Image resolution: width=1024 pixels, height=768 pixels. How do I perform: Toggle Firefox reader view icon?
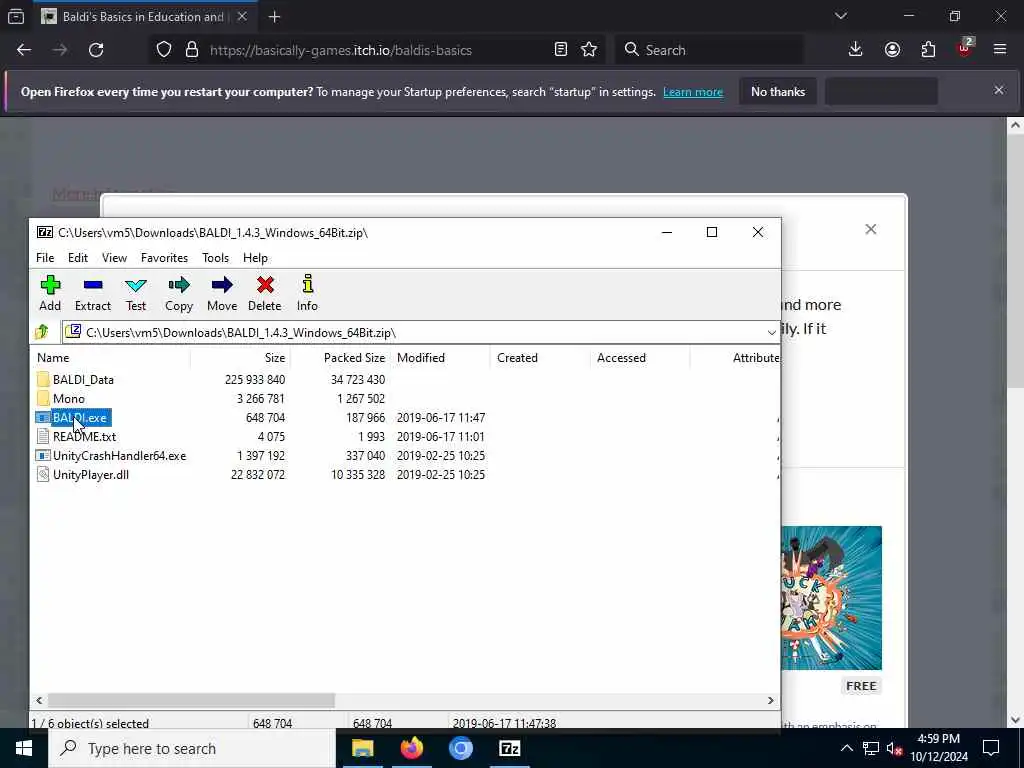(560, 50)
